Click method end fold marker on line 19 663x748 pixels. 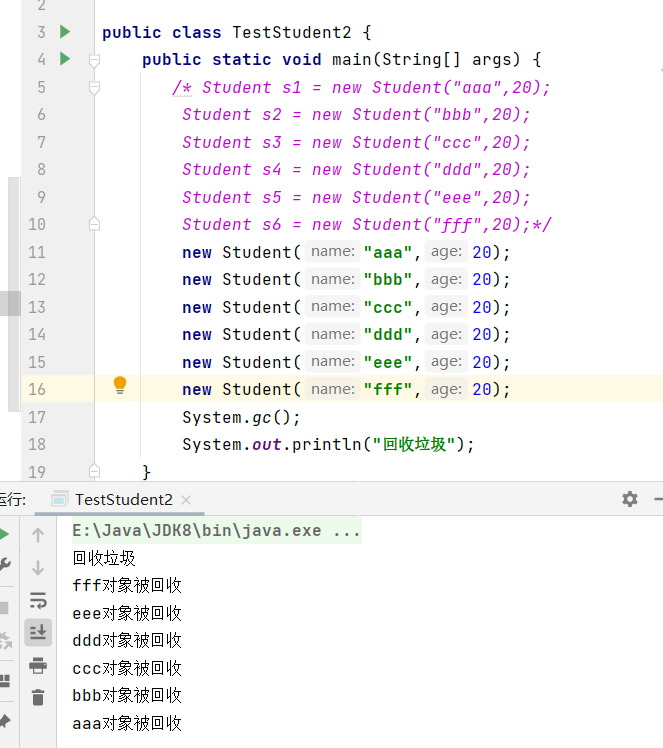pyautogui.click(x=94, y=471)
